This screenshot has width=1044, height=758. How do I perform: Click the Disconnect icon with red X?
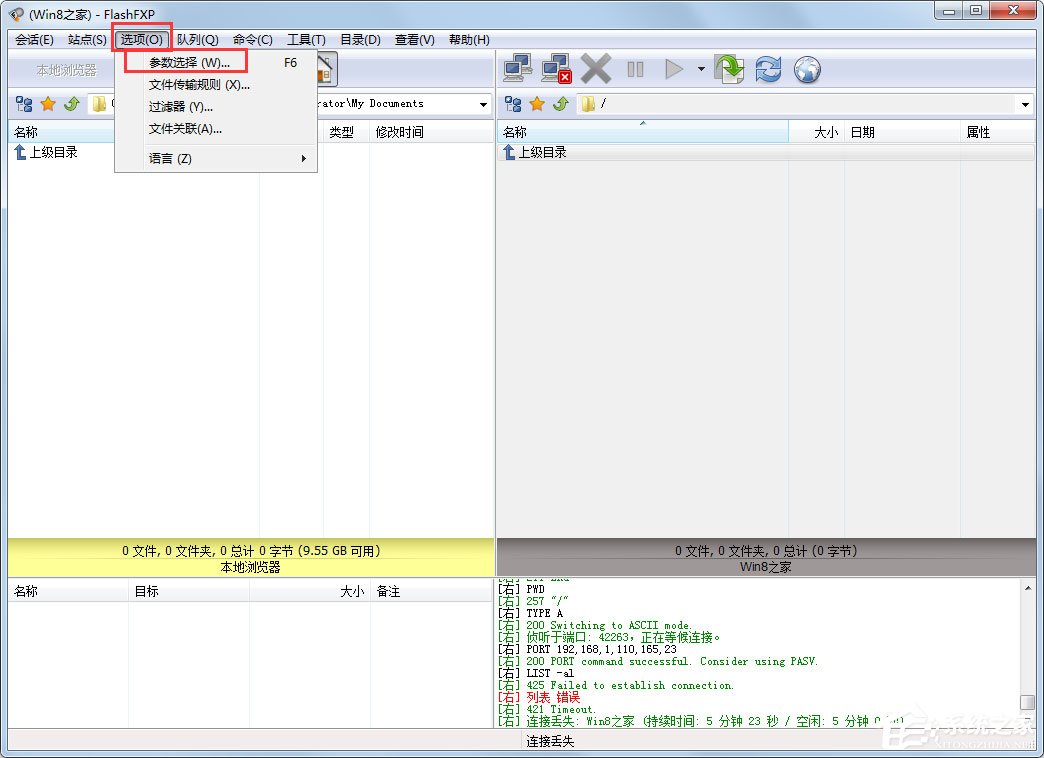click(555, 69)
